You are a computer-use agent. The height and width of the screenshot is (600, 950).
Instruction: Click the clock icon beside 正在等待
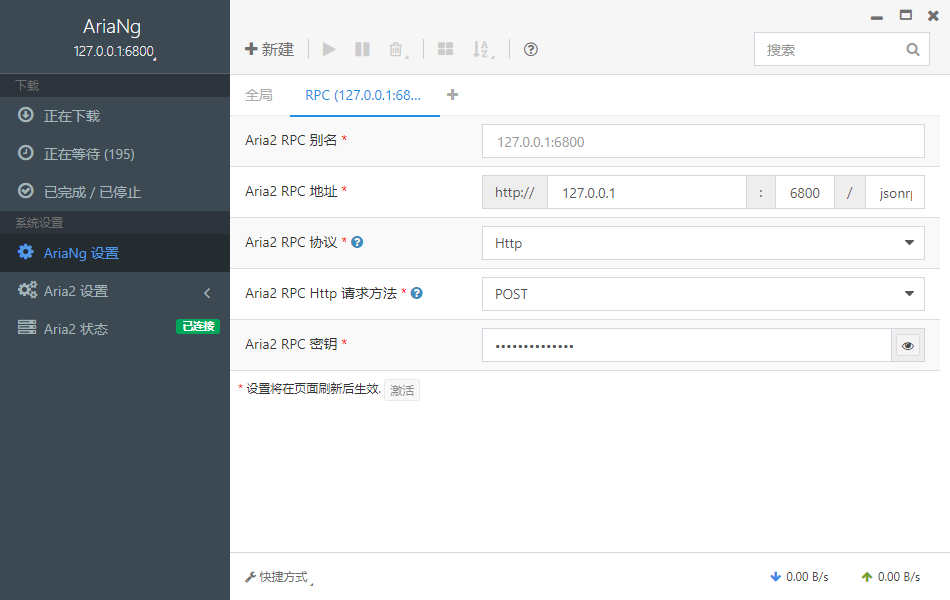25,153
